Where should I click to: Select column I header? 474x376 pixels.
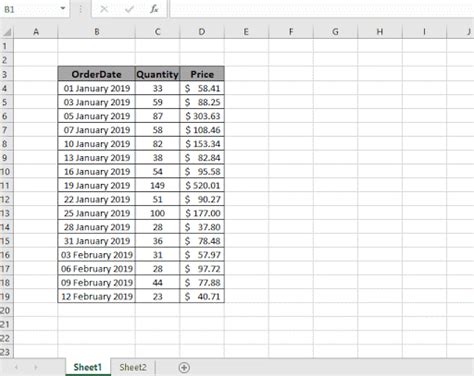(424, 32)
